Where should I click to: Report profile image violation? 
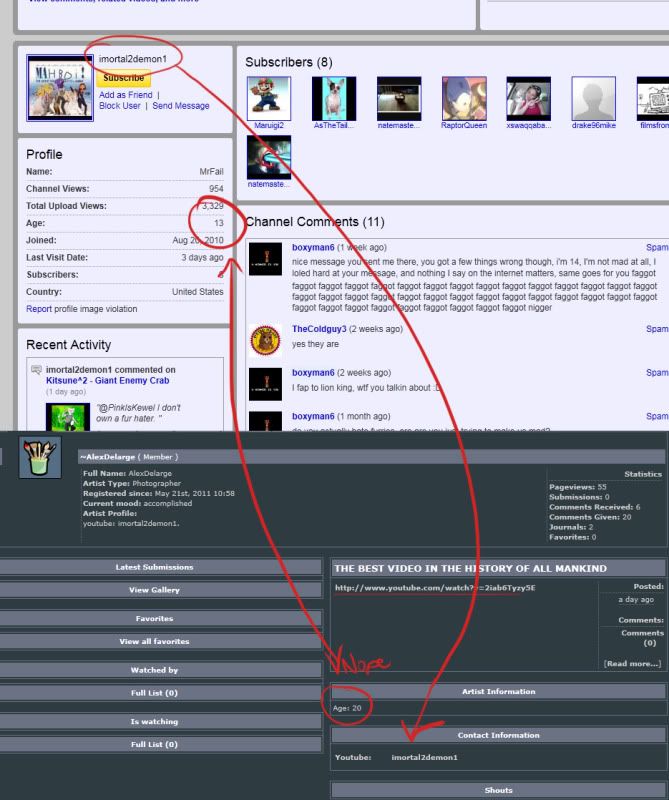[80, 309]
